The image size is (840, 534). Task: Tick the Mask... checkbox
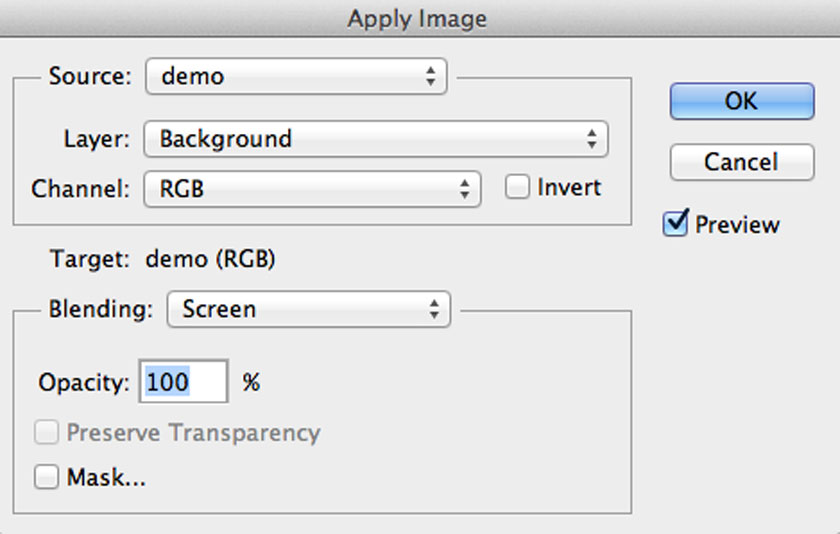pyautogui.click(x=47, y=478)
